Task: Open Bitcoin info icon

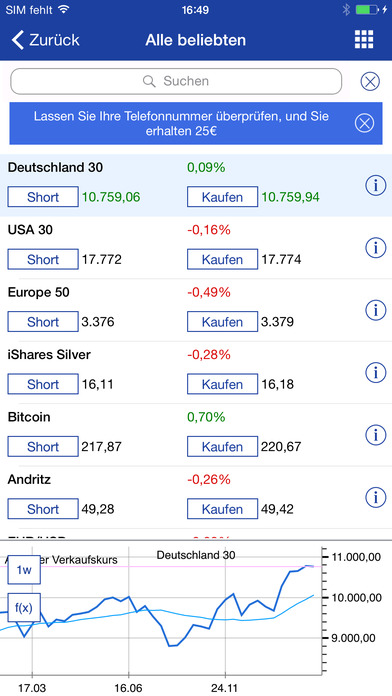Action: [x=376, y=435]
